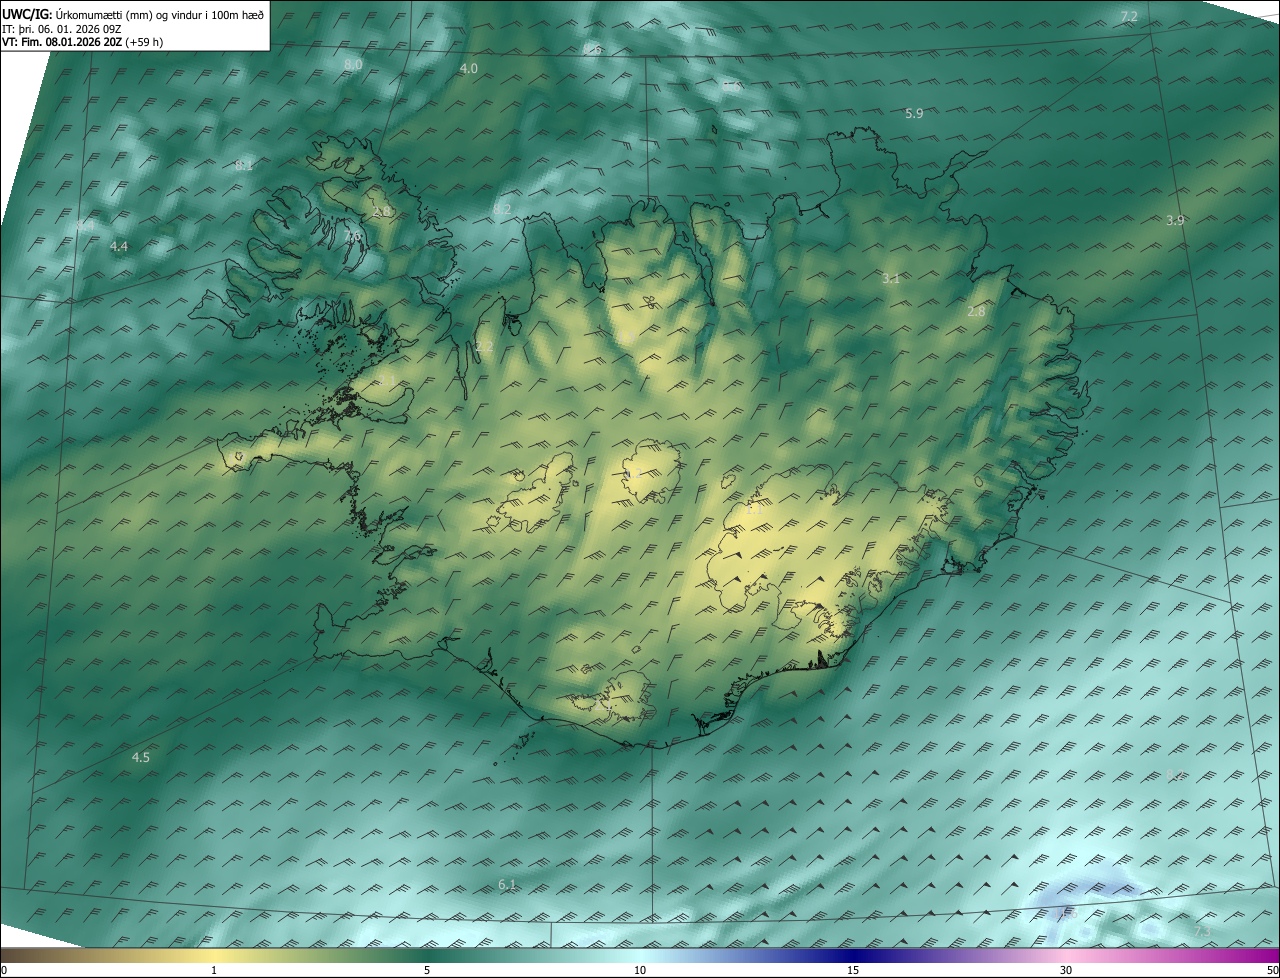Screen dimensions: 1280x978
Task: Click the 50 tick label under the color scale
Action: [1272, 971]
